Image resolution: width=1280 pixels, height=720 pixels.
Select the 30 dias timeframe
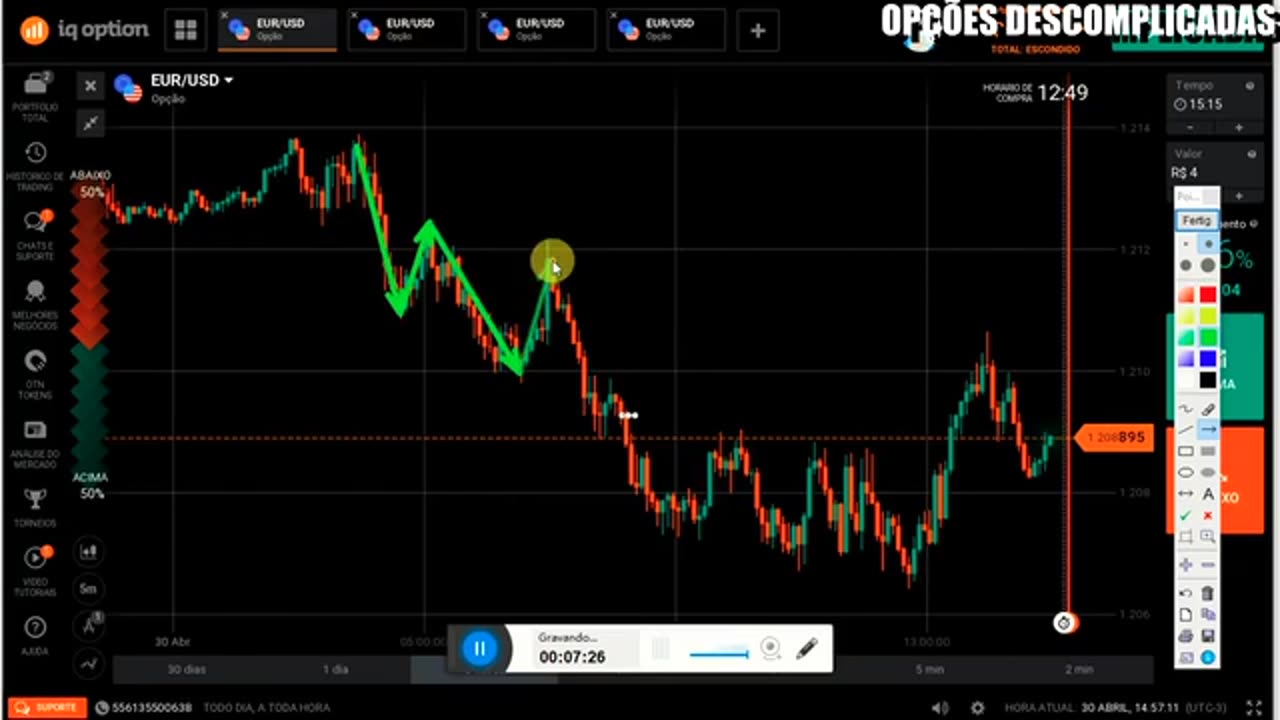(x=187, y=669)
